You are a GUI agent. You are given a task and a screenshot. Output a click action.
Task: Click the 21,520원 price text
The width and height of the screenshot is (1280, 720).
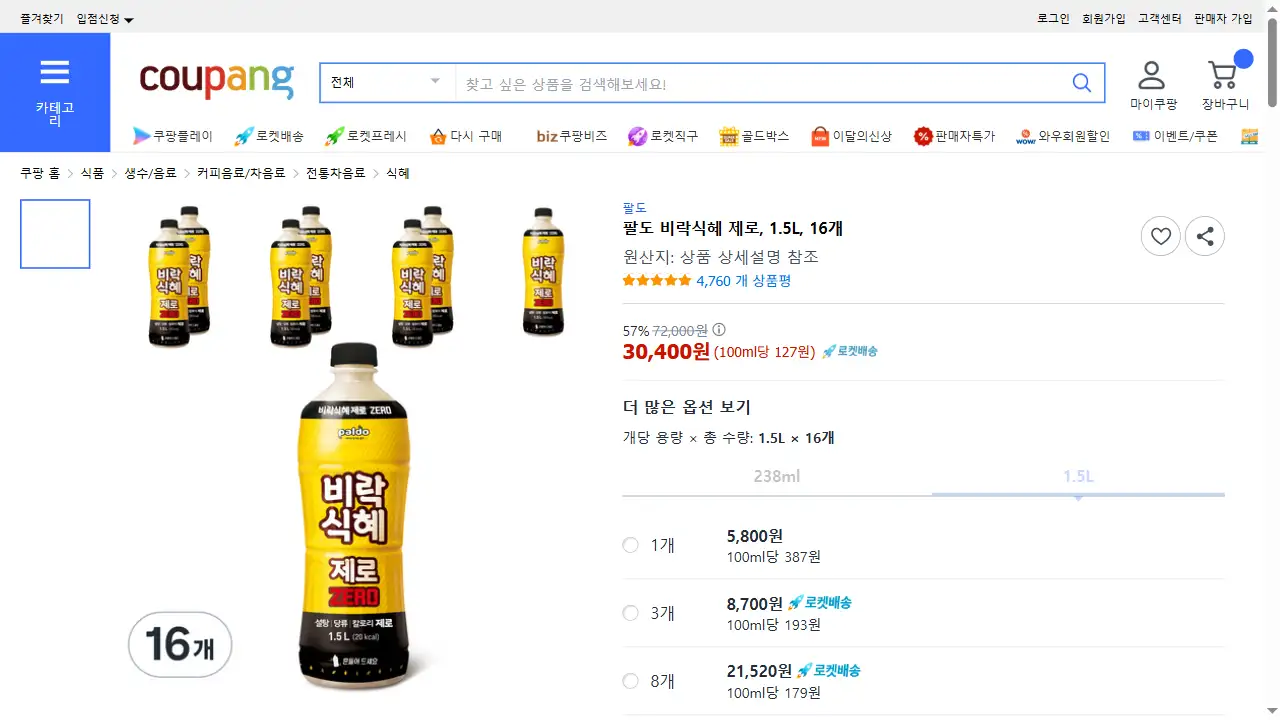(x=759, y=671)
